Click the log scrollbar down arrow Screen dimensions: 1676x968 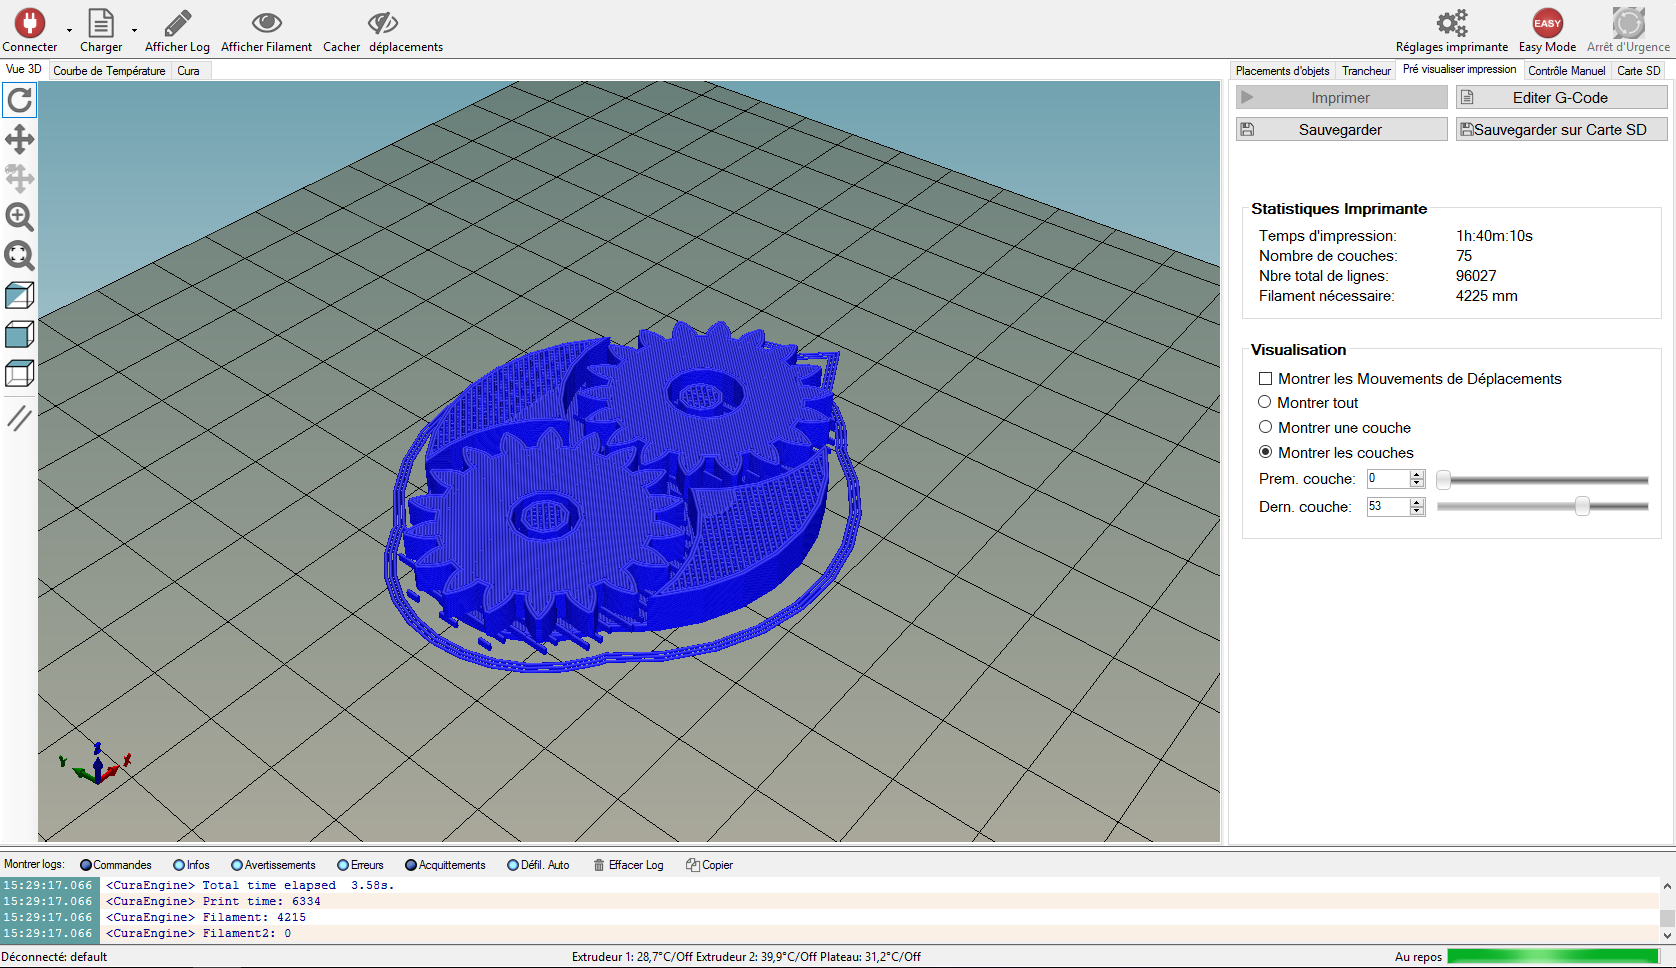(1667, 936)
